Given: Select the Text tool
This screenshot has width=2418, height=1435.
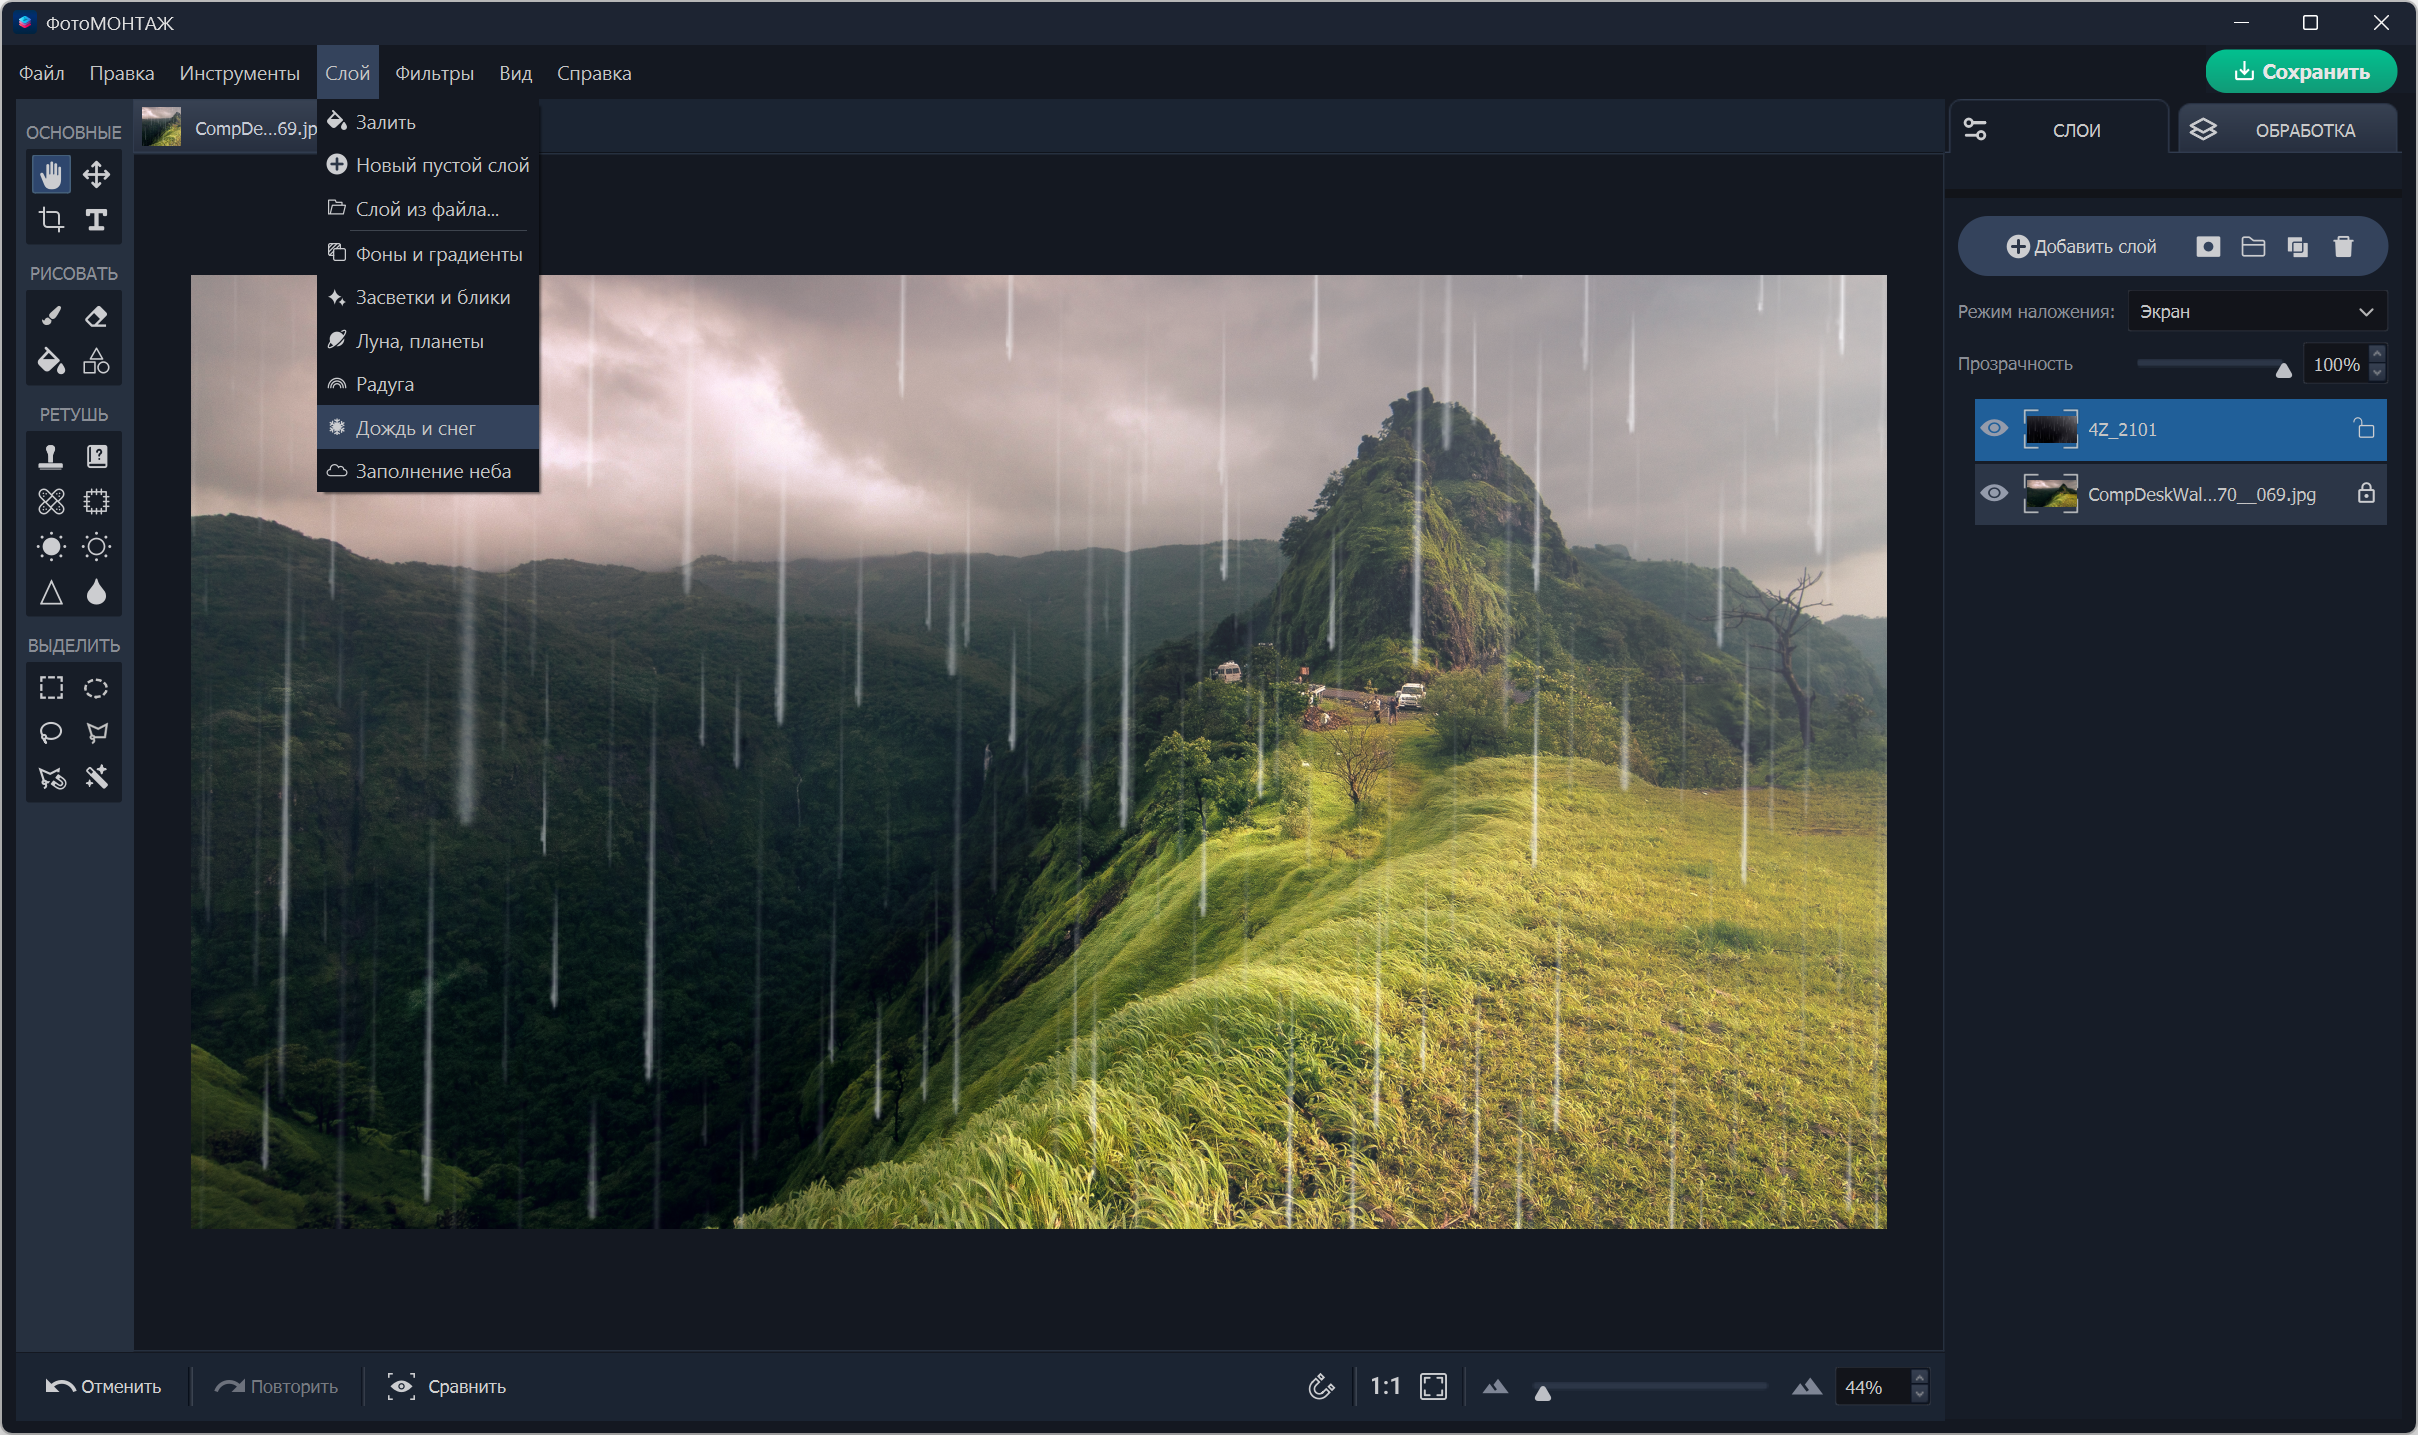Looking at the screenshot, I should click(96, 220).
